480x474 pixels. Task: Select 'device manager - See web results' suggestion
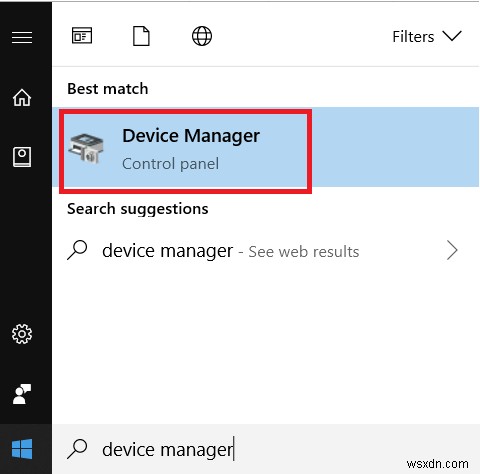pyautogui.click(x=266, y=251)
